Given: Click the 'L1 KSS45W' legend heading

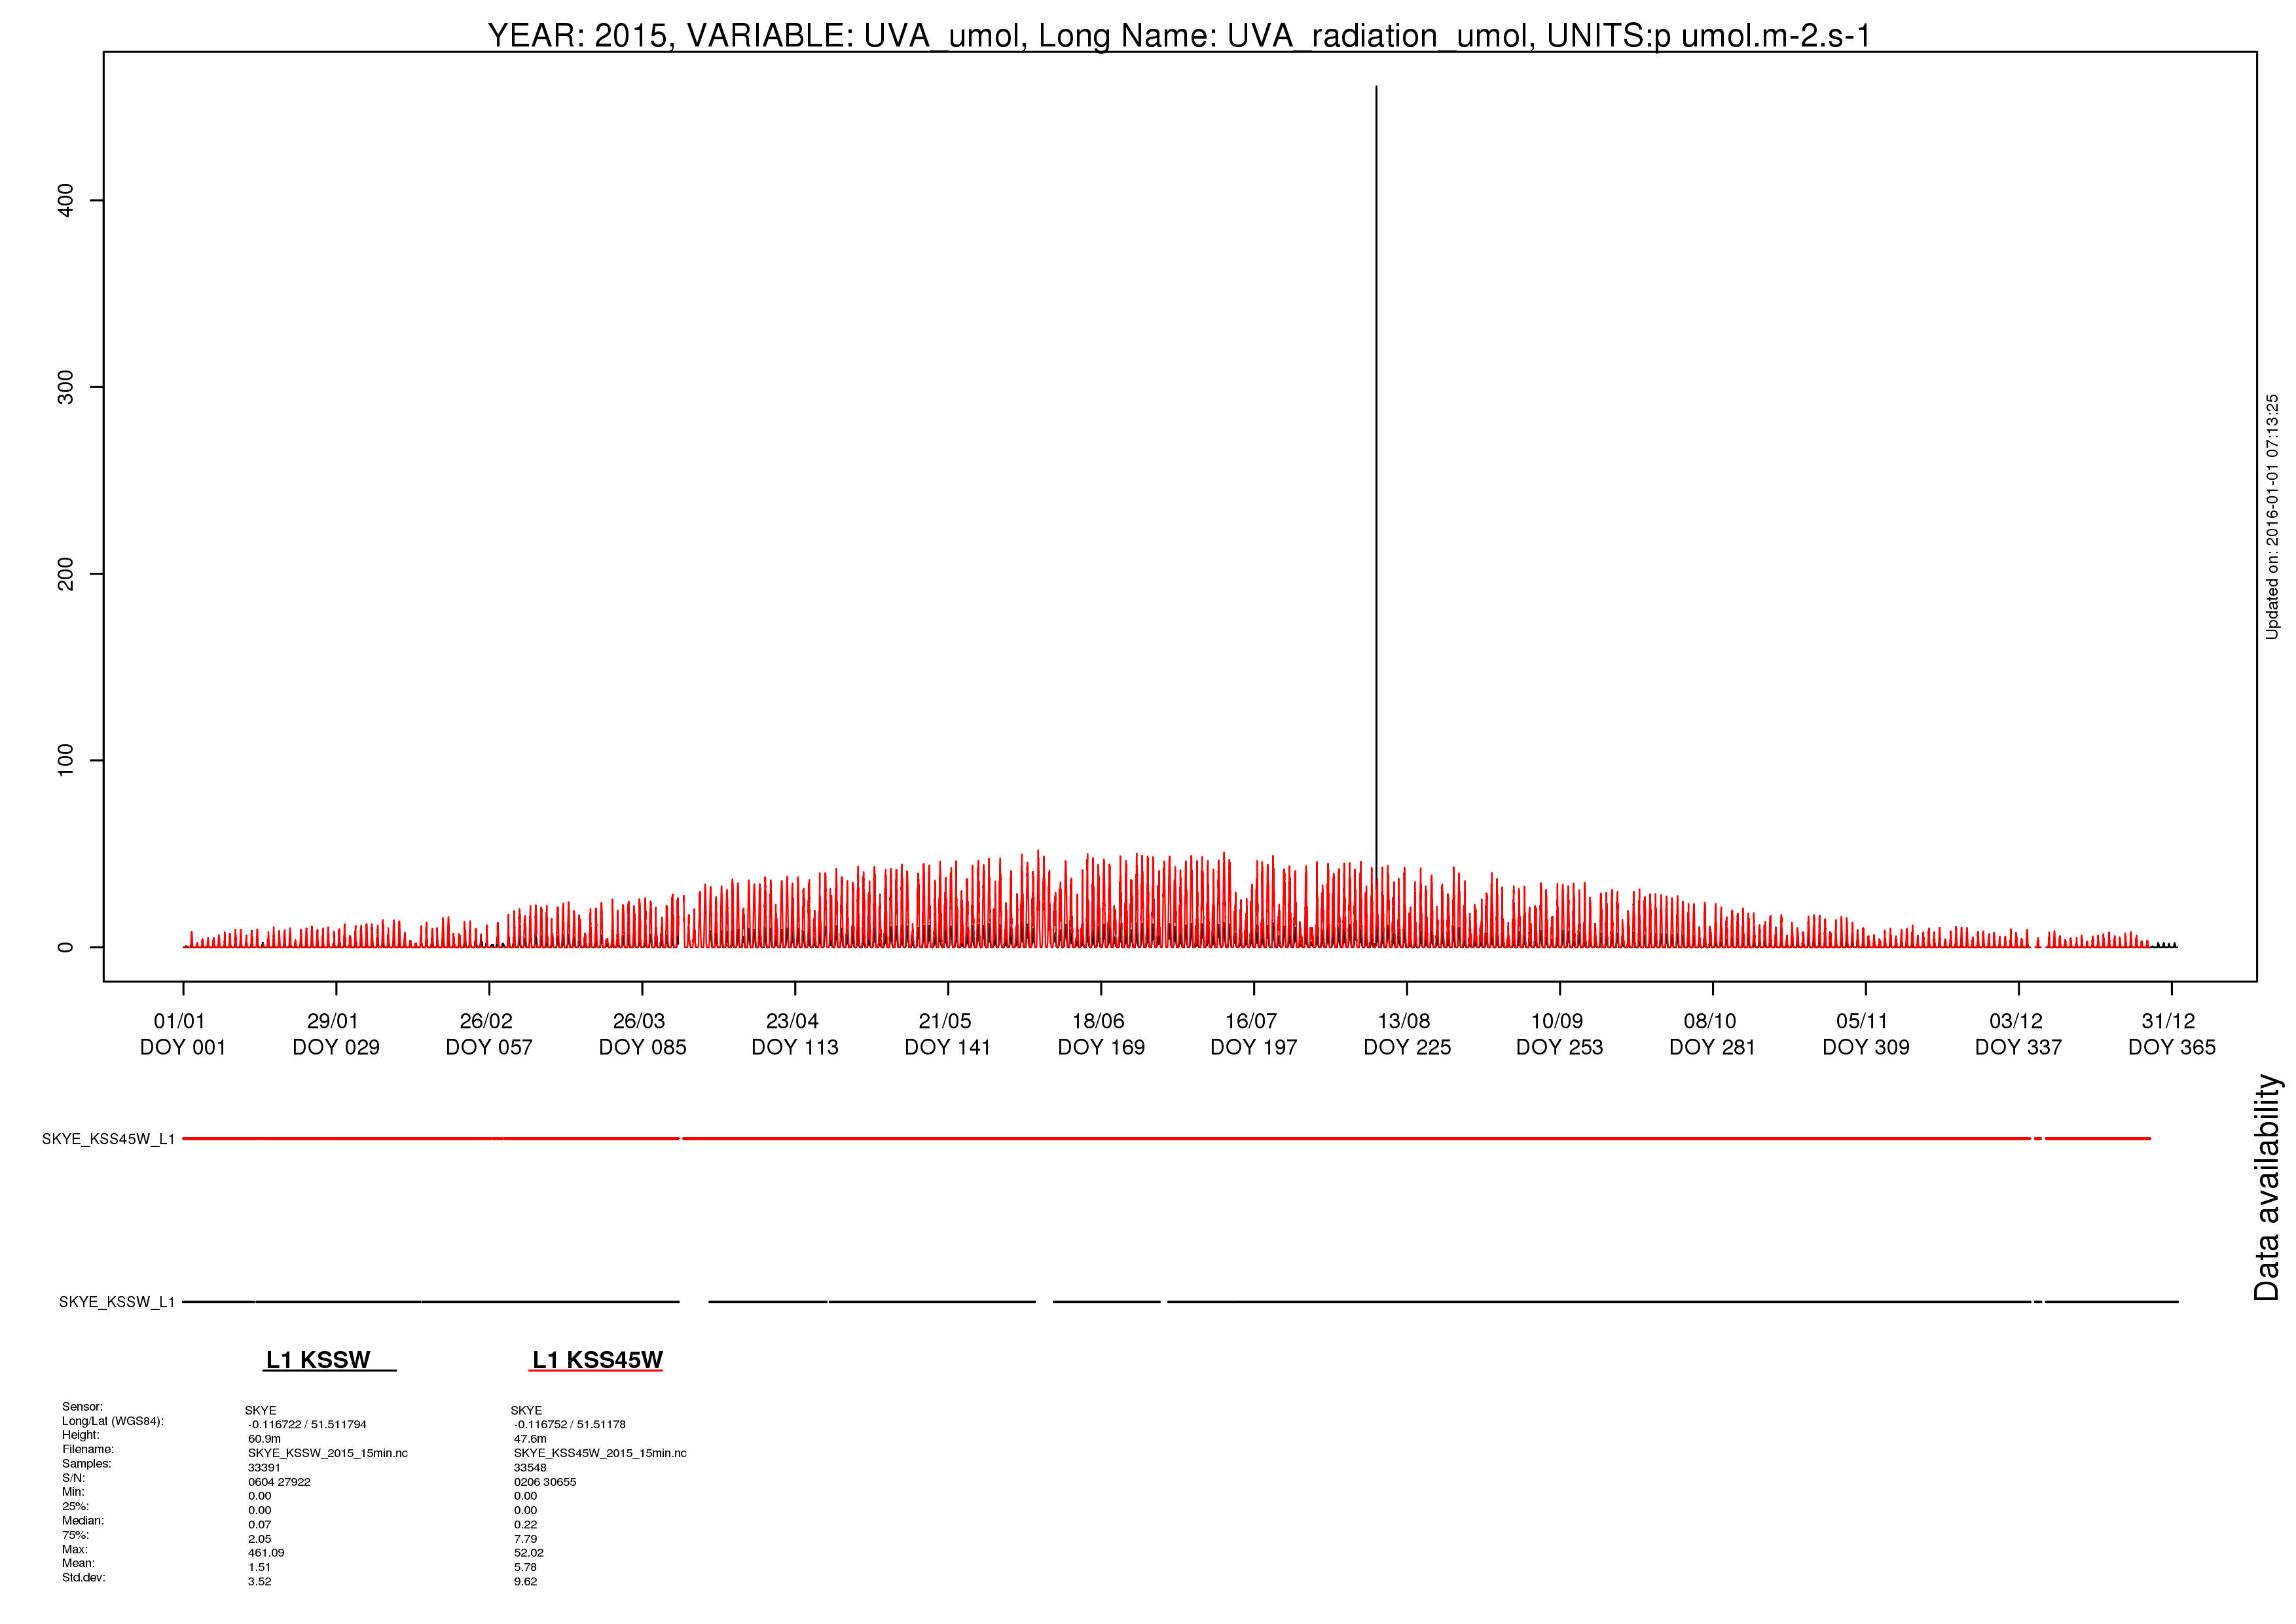Looking at the screenshot, I should 597,1360.
